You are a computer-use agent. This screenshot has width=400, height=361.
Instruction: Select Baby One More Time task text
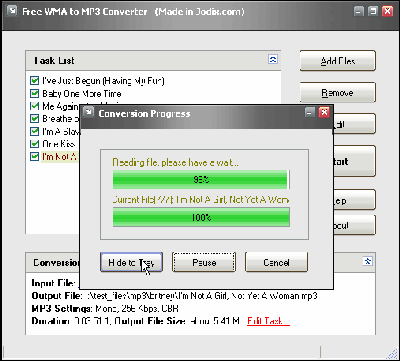pyautogui.click(x=81, y=93)
